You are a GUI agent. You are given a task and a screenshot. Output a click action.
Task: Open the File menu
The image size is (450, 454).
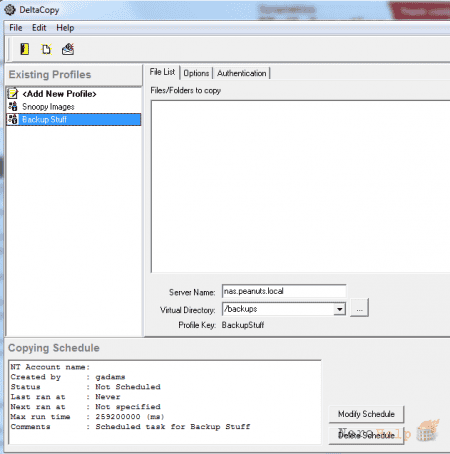point(16,28)
